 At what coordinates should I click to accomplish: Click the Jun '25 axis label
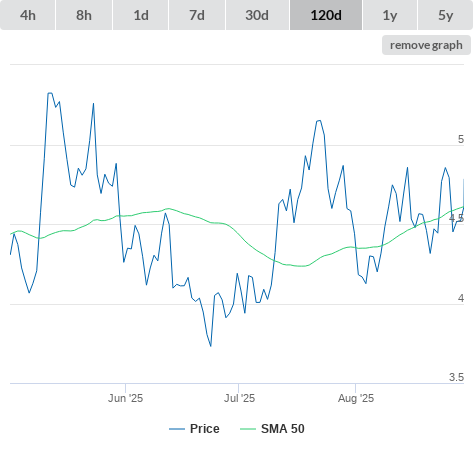(x=125, y=398)
